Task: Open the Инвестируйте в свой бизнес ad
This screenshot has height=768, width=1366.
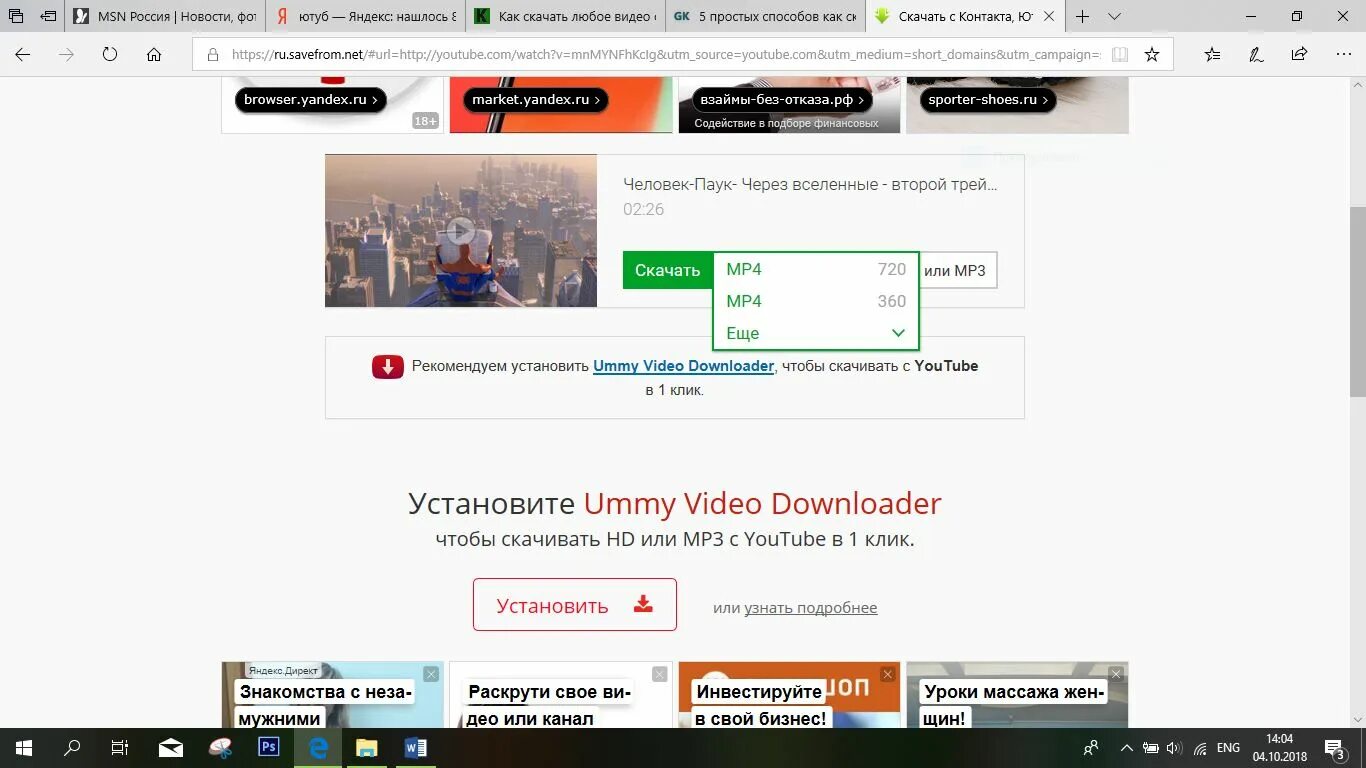Action: pos(761,704)
